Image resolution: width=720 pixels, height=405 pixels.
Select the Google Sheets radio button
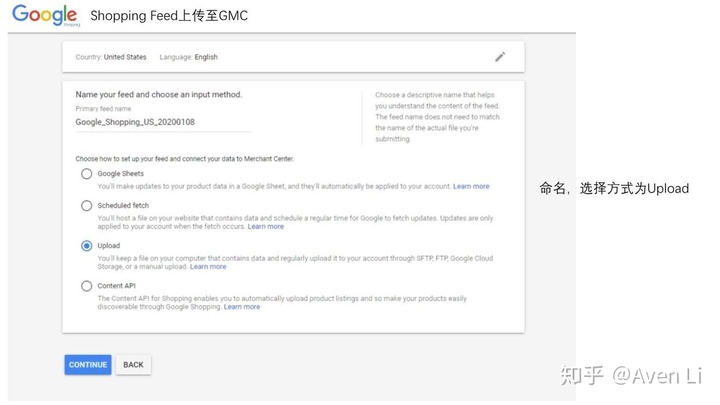tap(86, 174)
